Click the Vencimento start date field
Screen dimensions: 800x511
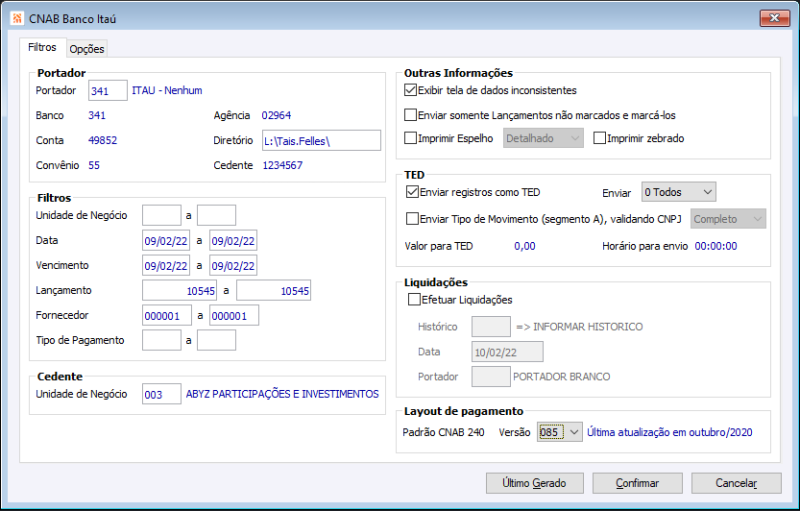tap(166, 266)
